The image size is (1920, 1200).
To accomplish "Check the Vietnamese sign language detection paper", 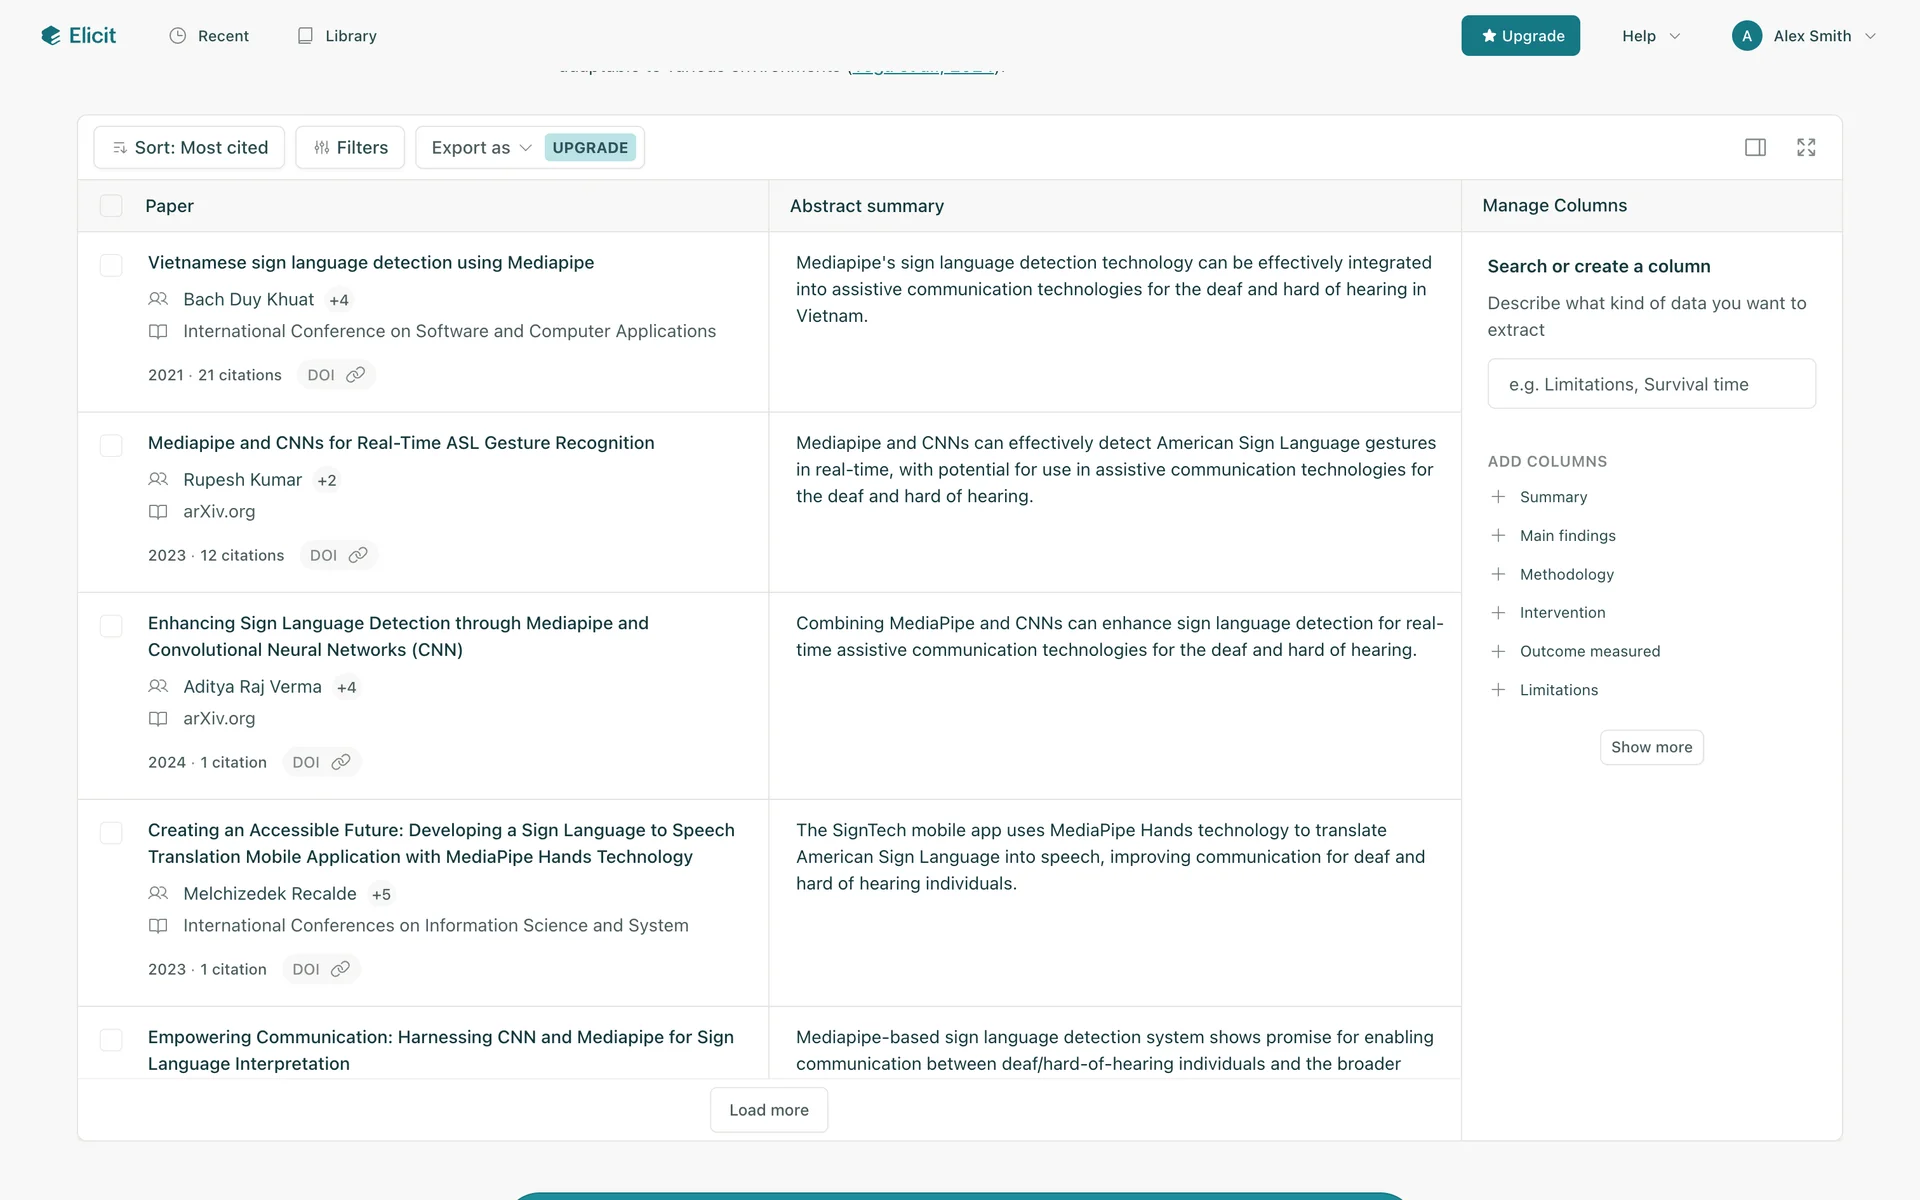I will [x=111, y=265].
